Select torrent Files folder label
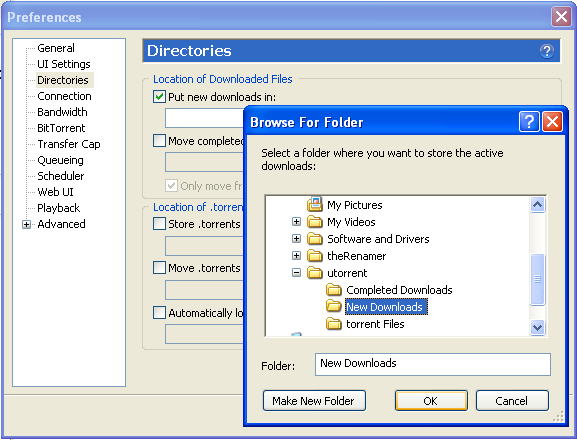The height and width of the screenshot is (440, 577). click(x=375, y=324)
